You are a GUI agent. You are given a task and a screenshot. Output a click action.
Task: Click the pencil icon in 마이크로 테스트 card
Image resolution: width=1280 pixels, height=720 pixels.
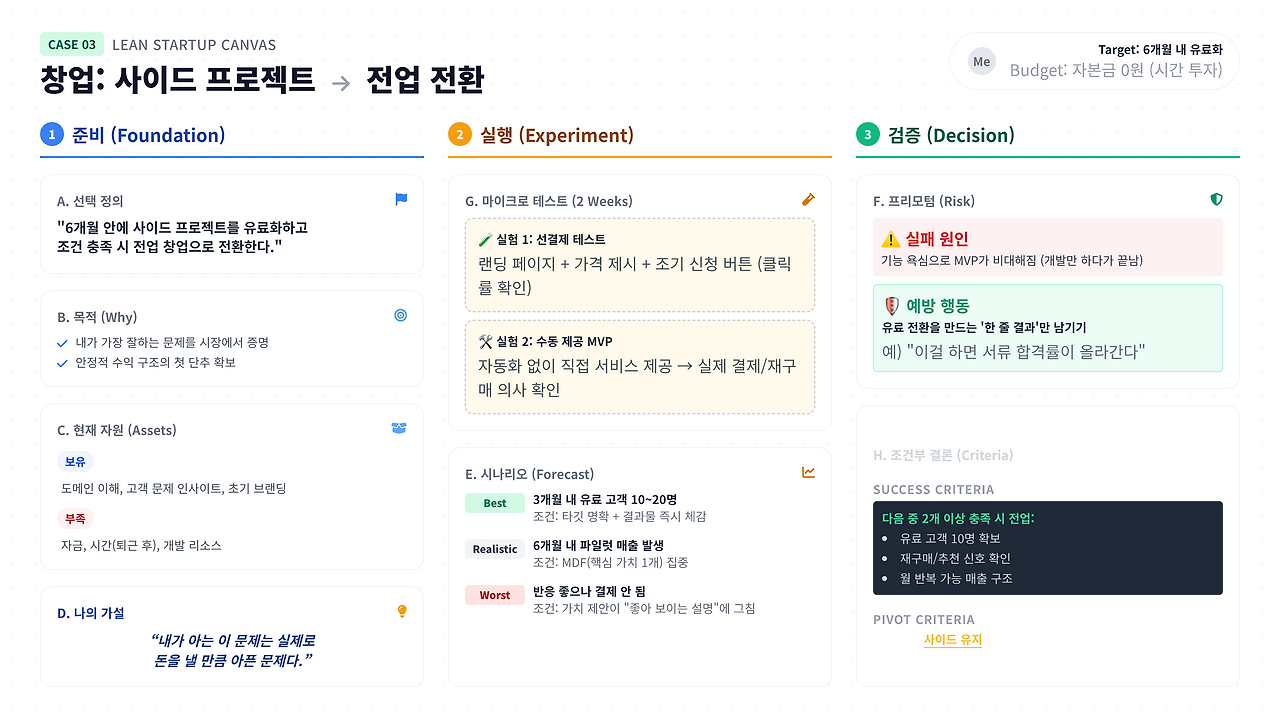tap(808, 200)
